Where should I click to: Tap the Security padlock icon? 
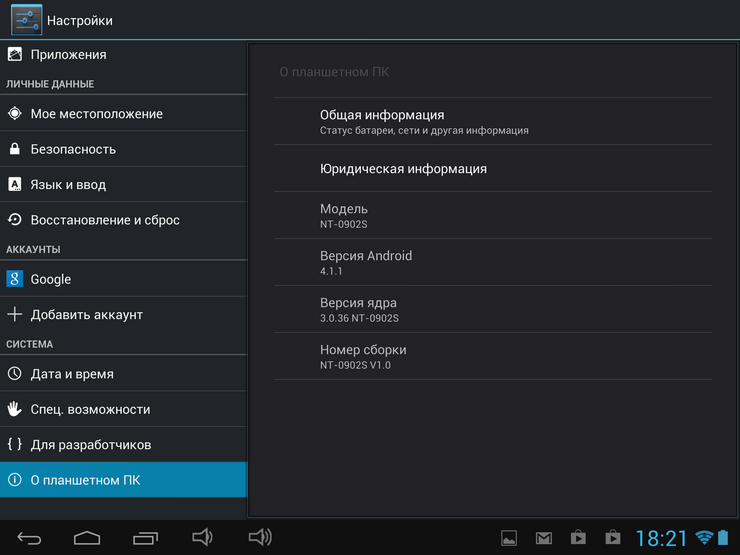tap(15, 149)
